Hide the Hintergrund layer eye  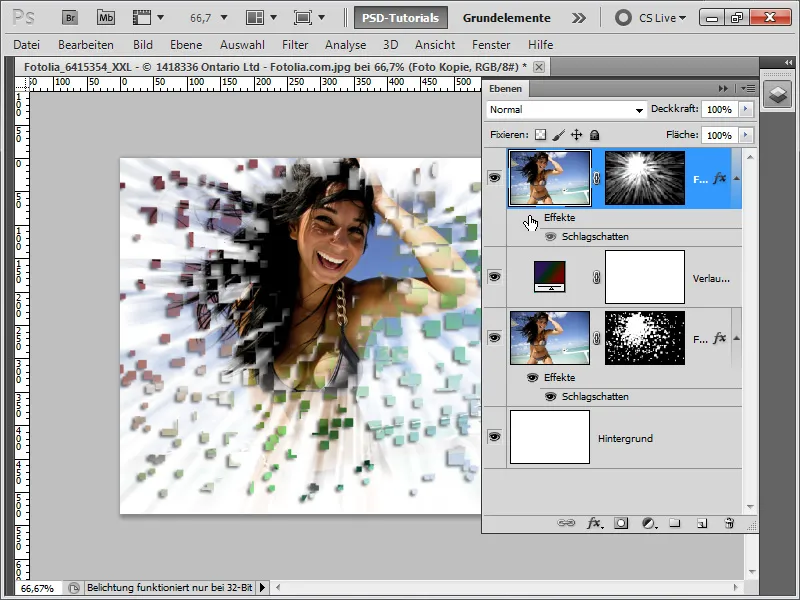click(x=494, y=437)
